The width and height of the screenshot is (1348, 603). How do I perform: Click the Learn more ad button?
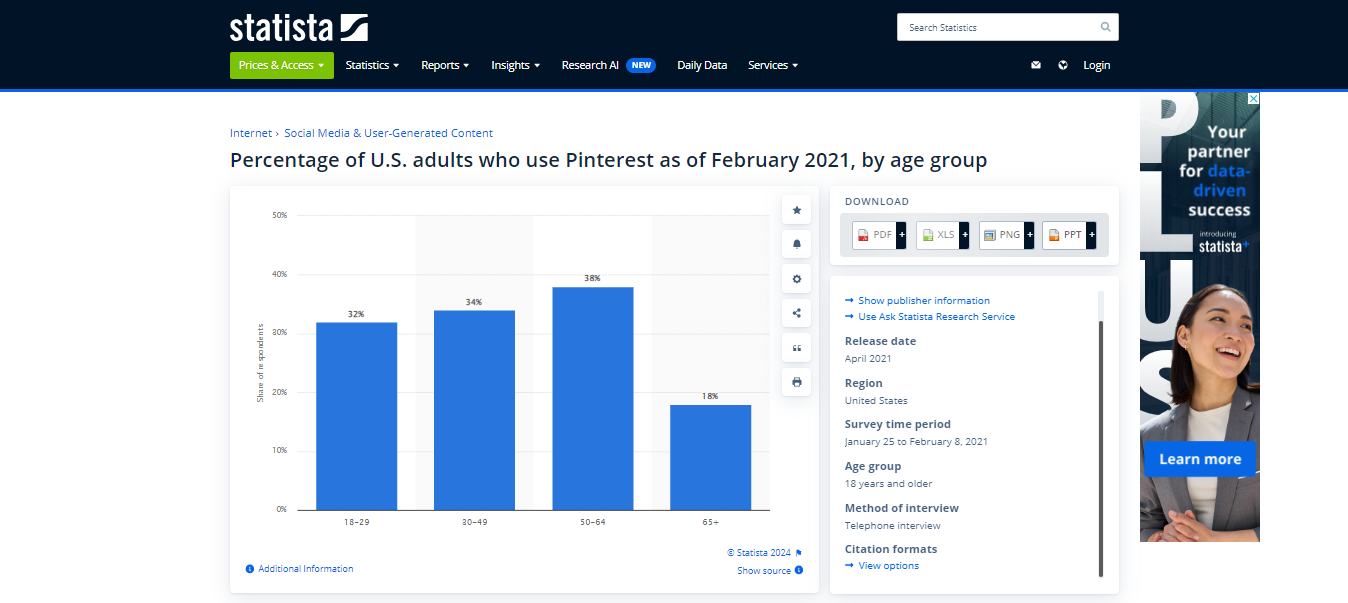1200,459
